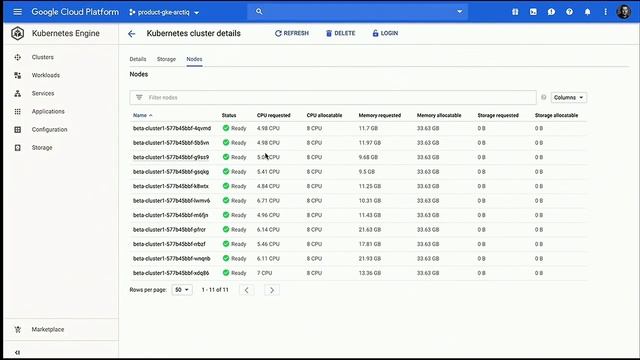Click the REFRESH button
Screen dimensions: 640x360
point(291,33)
